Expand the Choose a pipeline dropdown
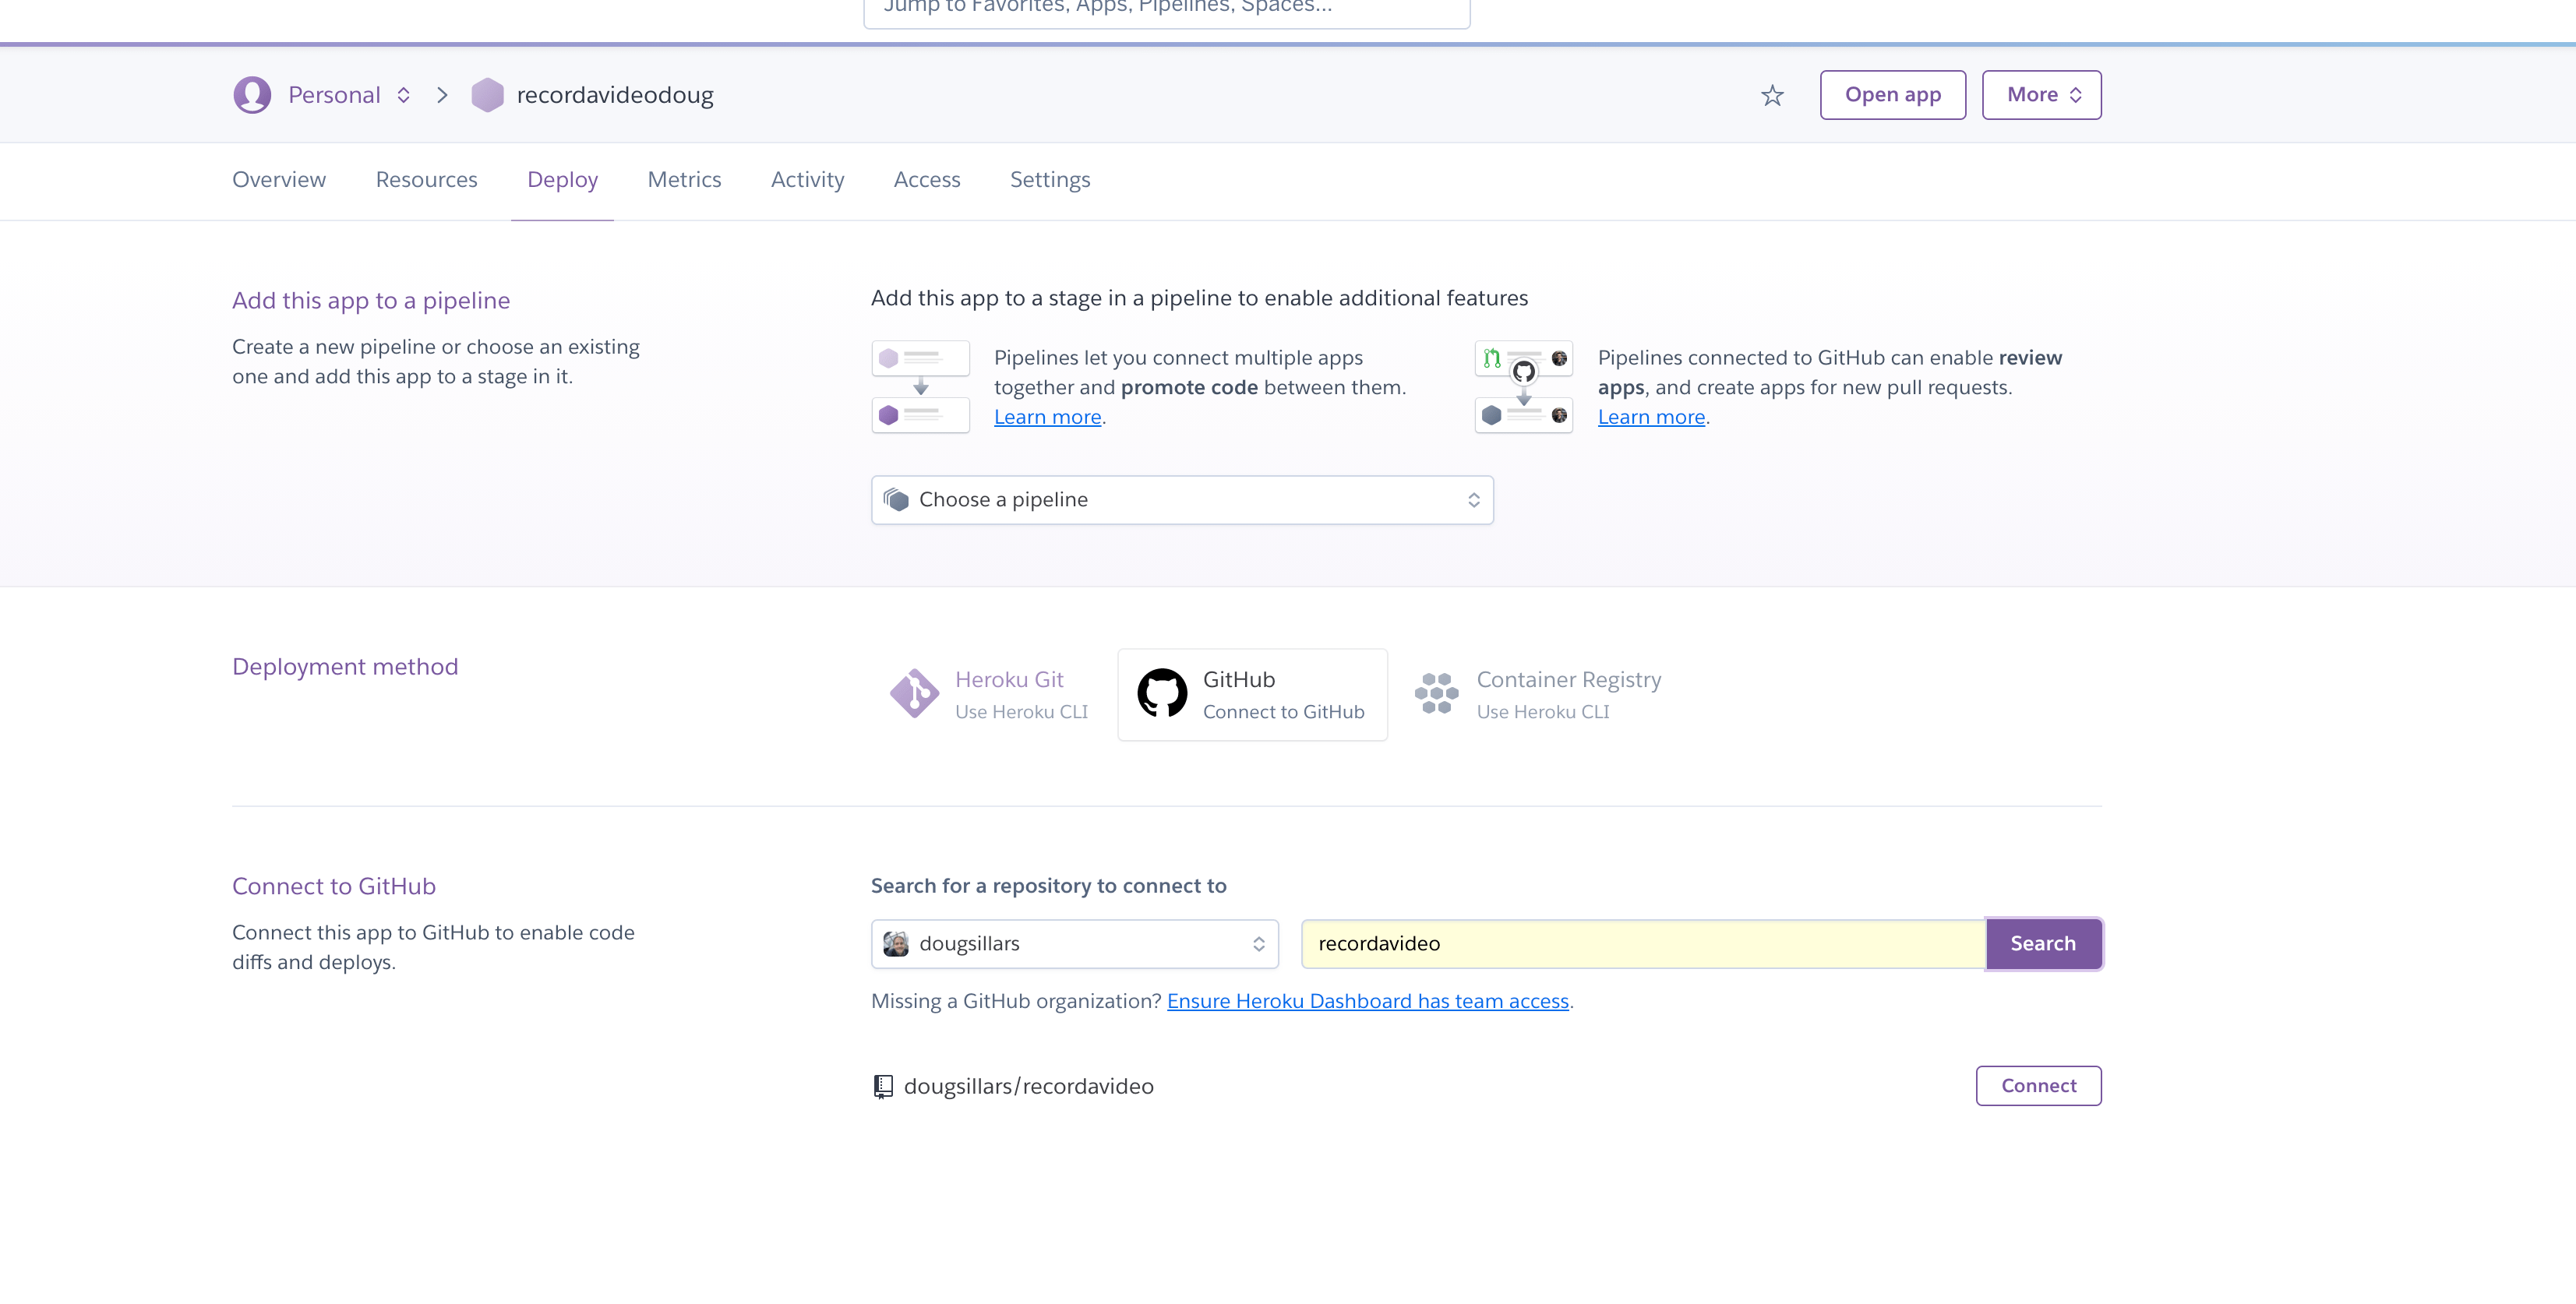This screenshot has width=2576, height=1304. pyautogui.click(x=1182, y=499)
